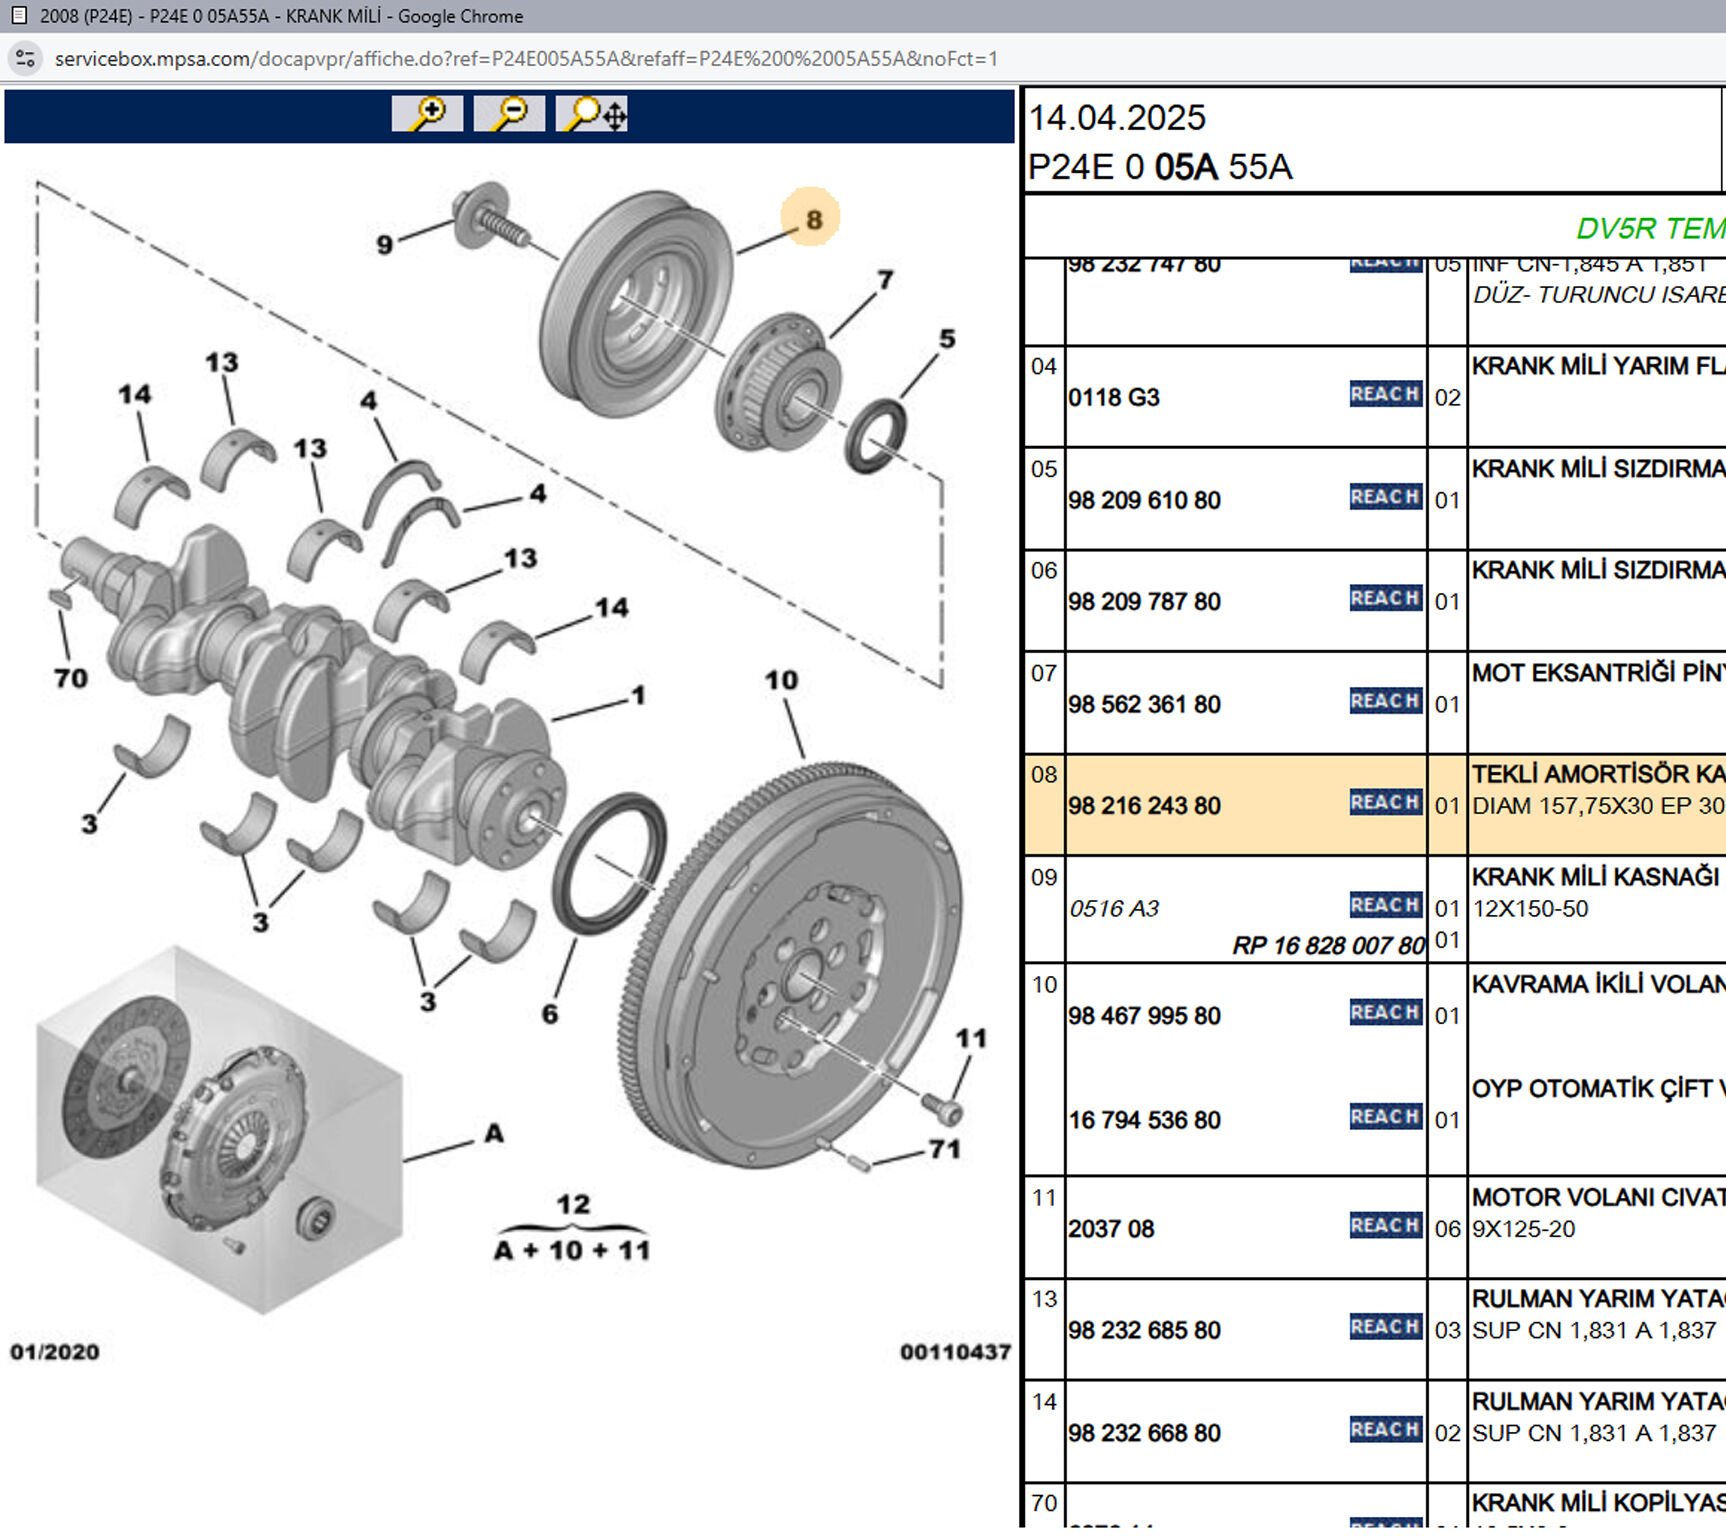The height and width of the screenshot is (1536, 1726).
Task: Click callout number 10 for the flywheel
Action: point(781,681)
